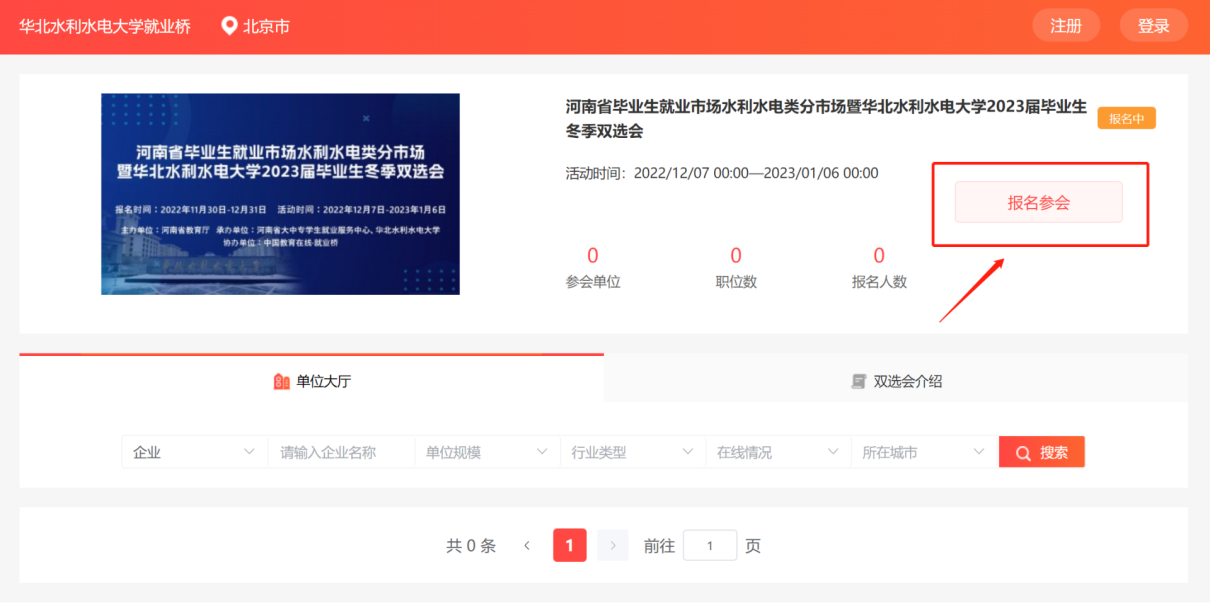Click the 前往 page number input box

pyautogui.click(x=709, y=545)
